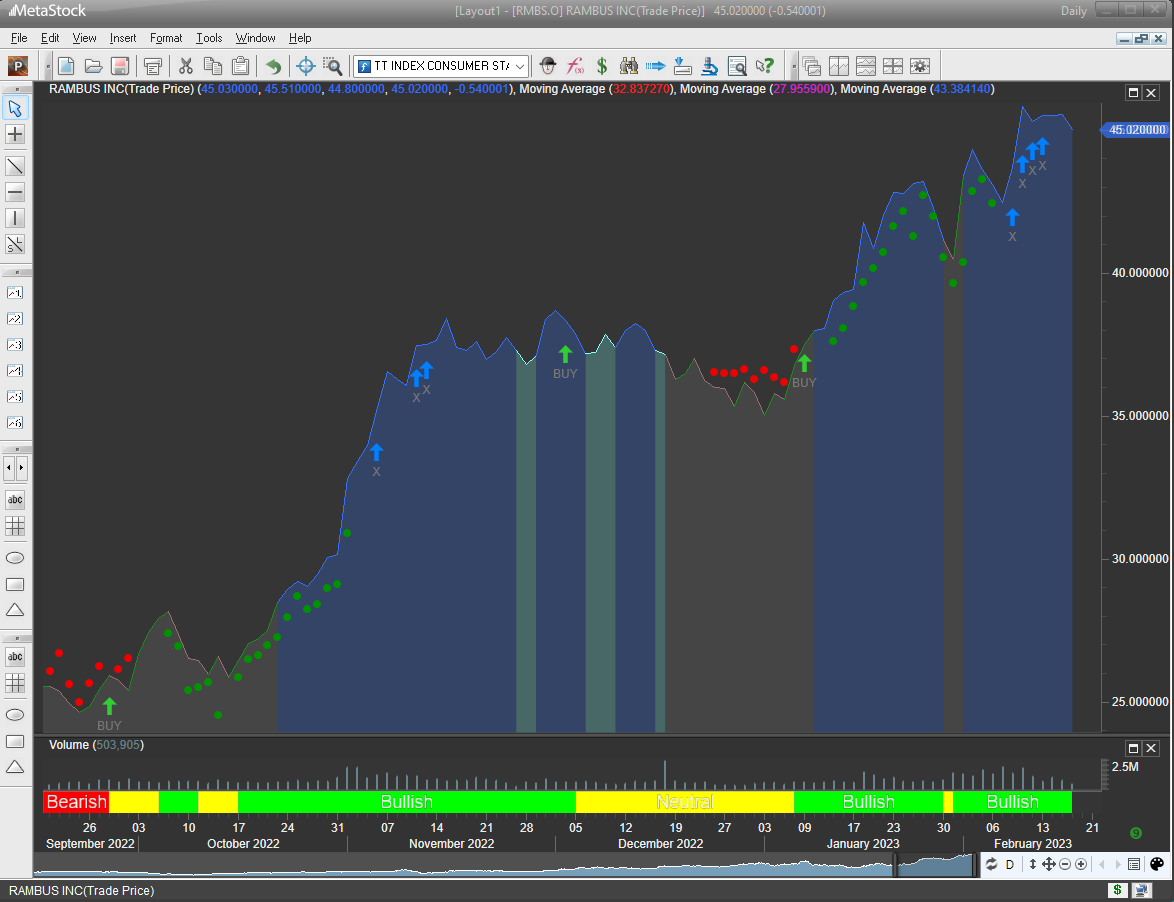This screenshot has height=902, width=1174.
Task: Activate the blue crosshair target tool
Action: coord(305,66)
